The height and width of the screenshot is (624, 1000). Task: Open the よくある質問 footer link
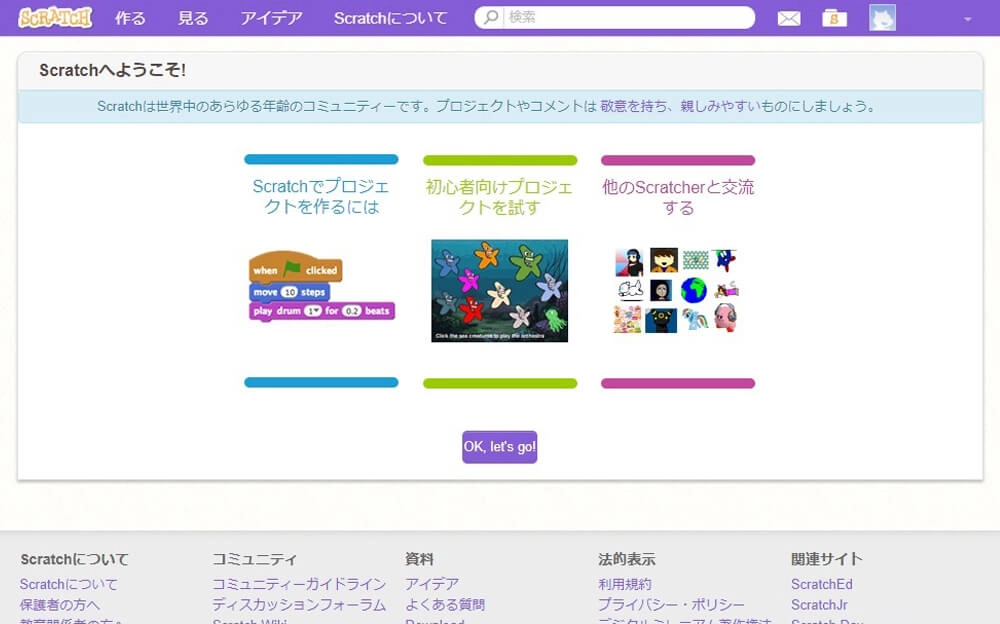tap(445, 604)
